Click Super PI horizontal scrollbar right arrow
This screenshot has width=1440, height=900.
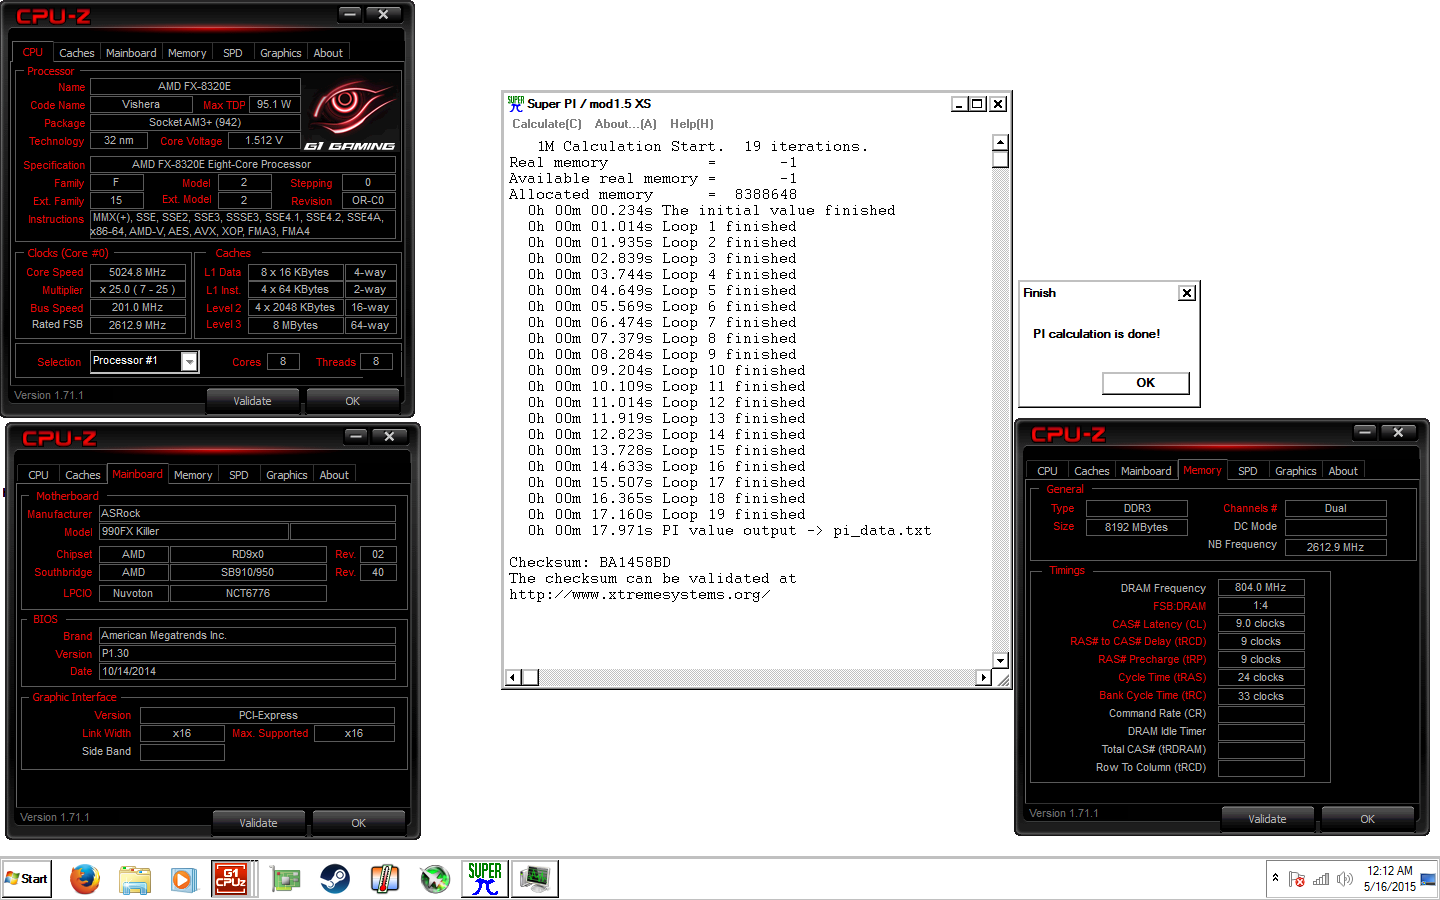point(983,677)
